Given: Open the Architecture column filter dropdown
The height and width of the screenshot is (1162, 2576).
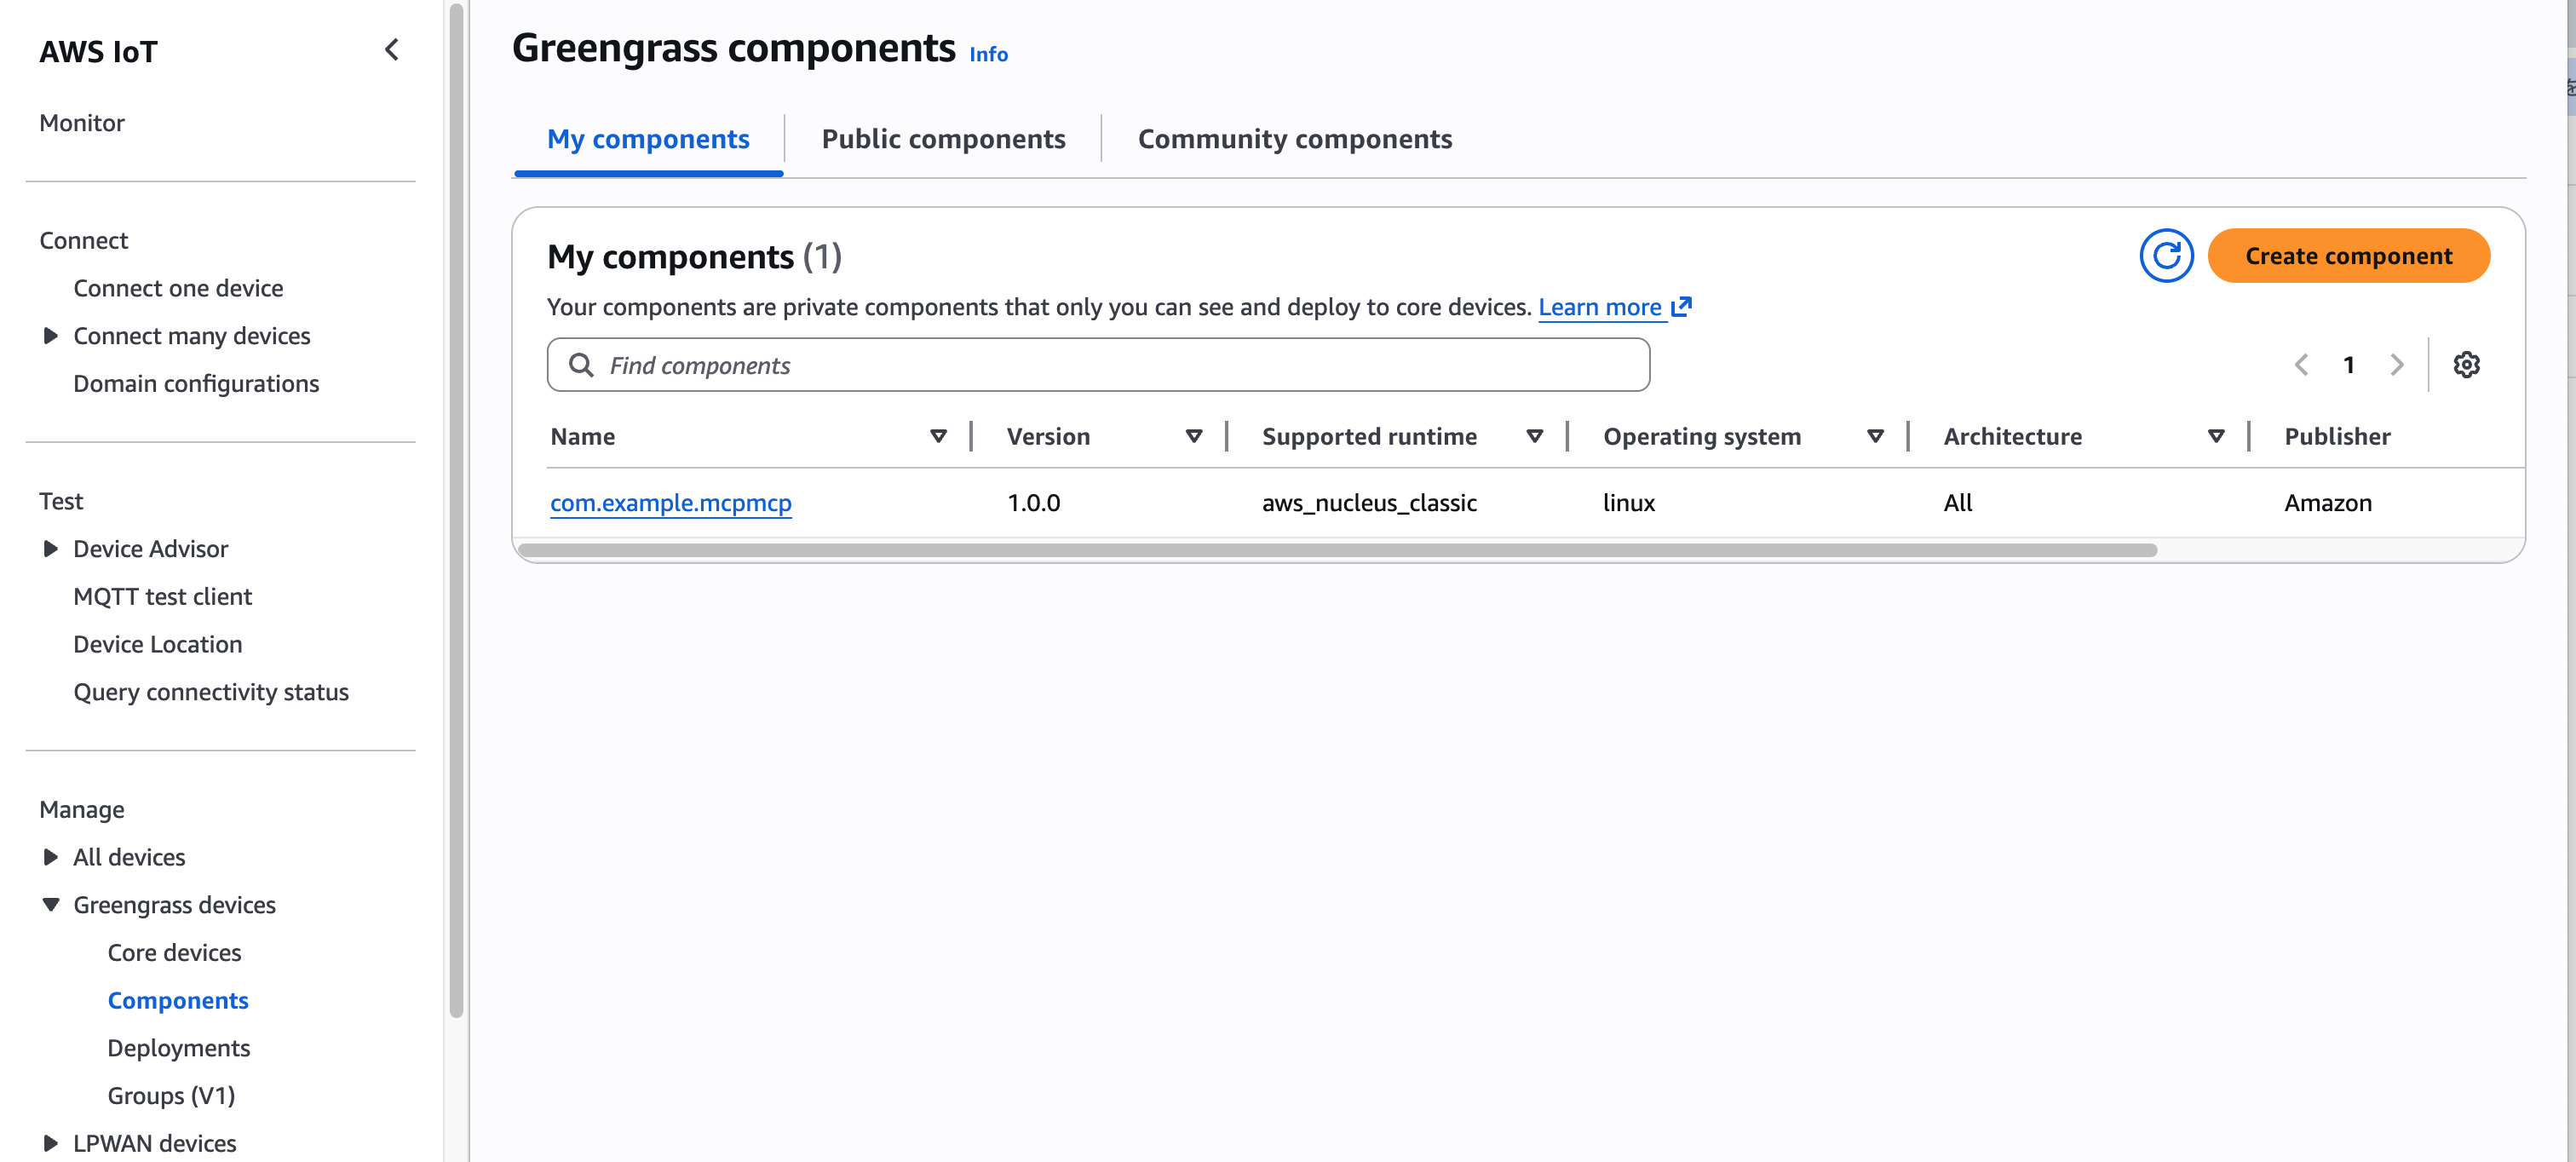Looking at the screenshot, I should [x=2217, y=436].
